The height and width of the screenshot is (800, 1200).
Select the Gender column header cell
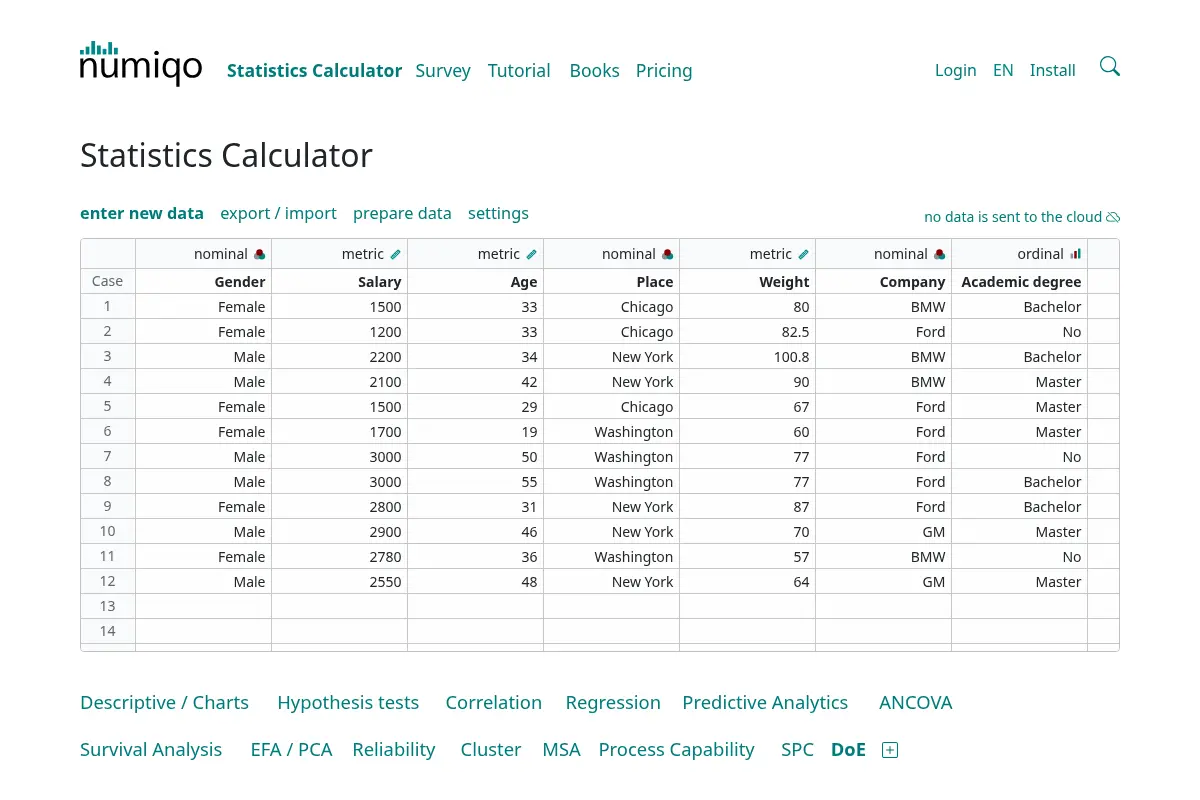204,282
